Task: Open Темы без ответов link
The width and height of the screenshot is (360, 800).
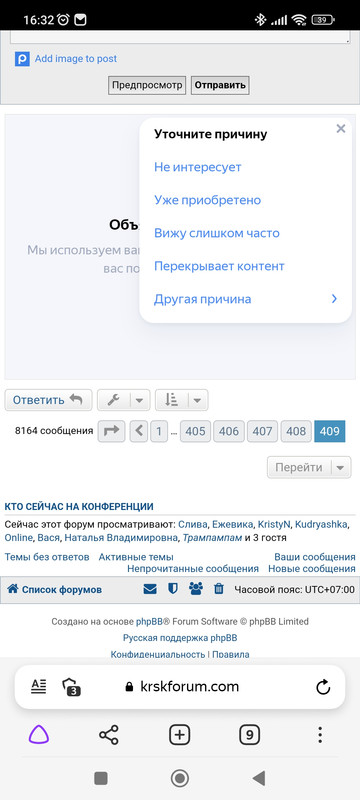Action: click(47, 557)
